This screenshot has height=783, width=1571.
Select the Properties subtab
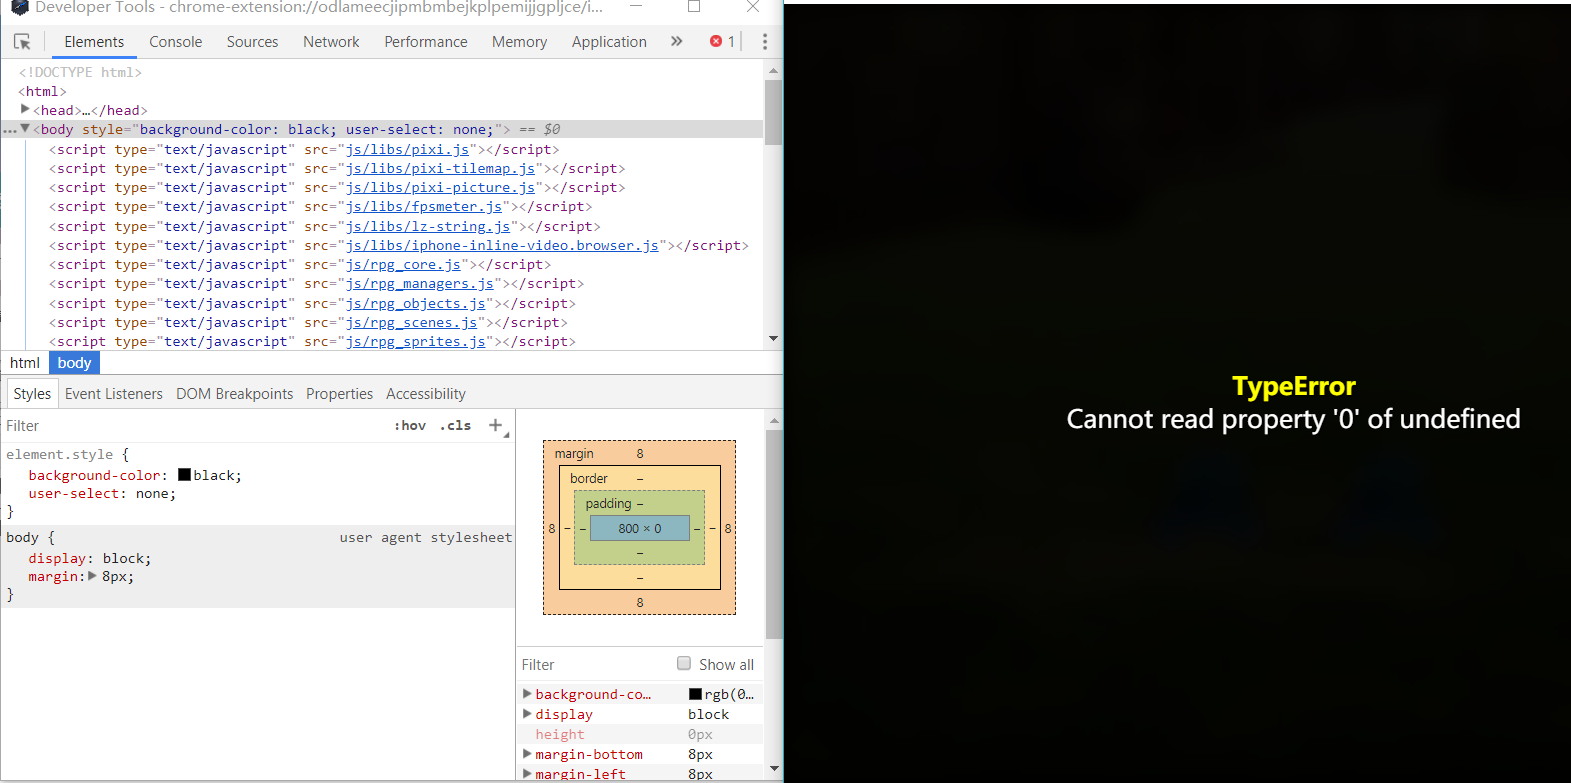pyautogui.click(x=339, y=393)
